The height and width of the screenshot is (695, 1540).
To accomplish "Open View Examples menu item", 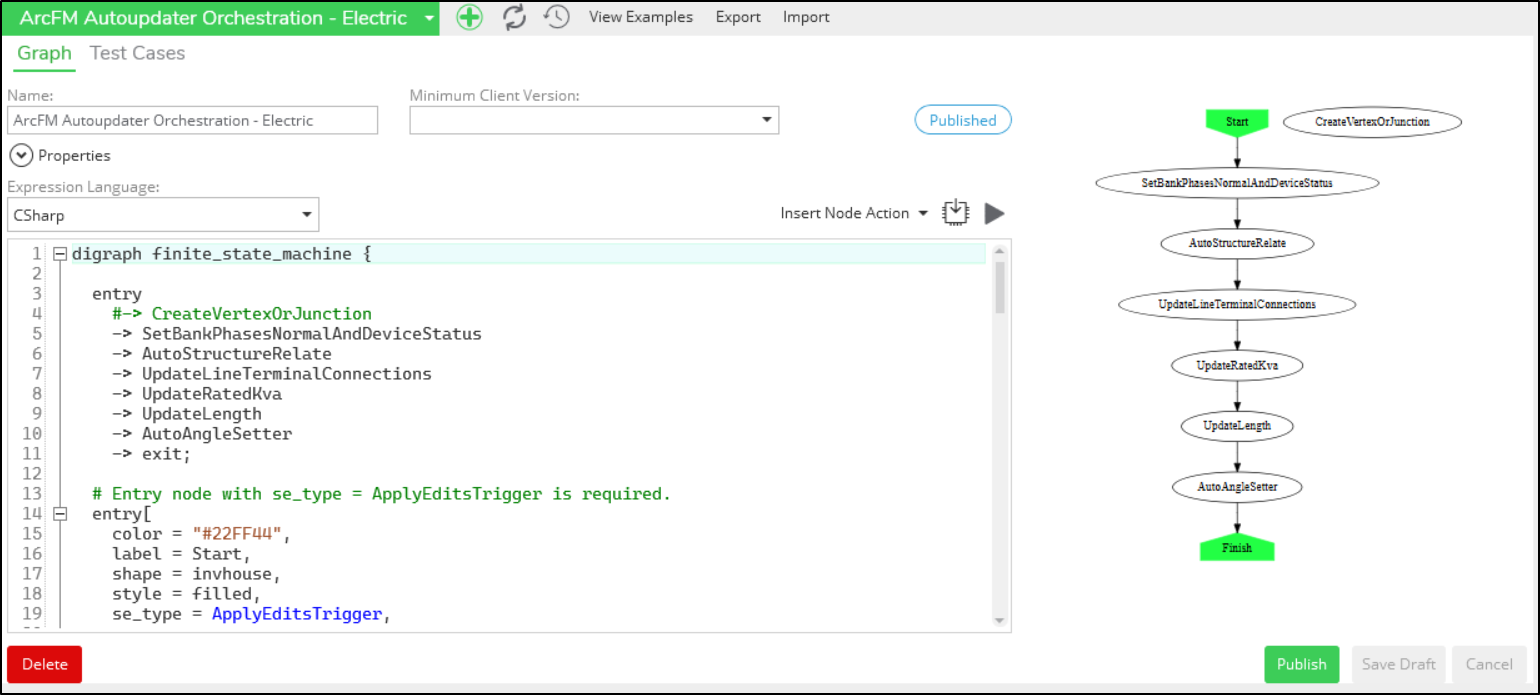I will point(641,17).
